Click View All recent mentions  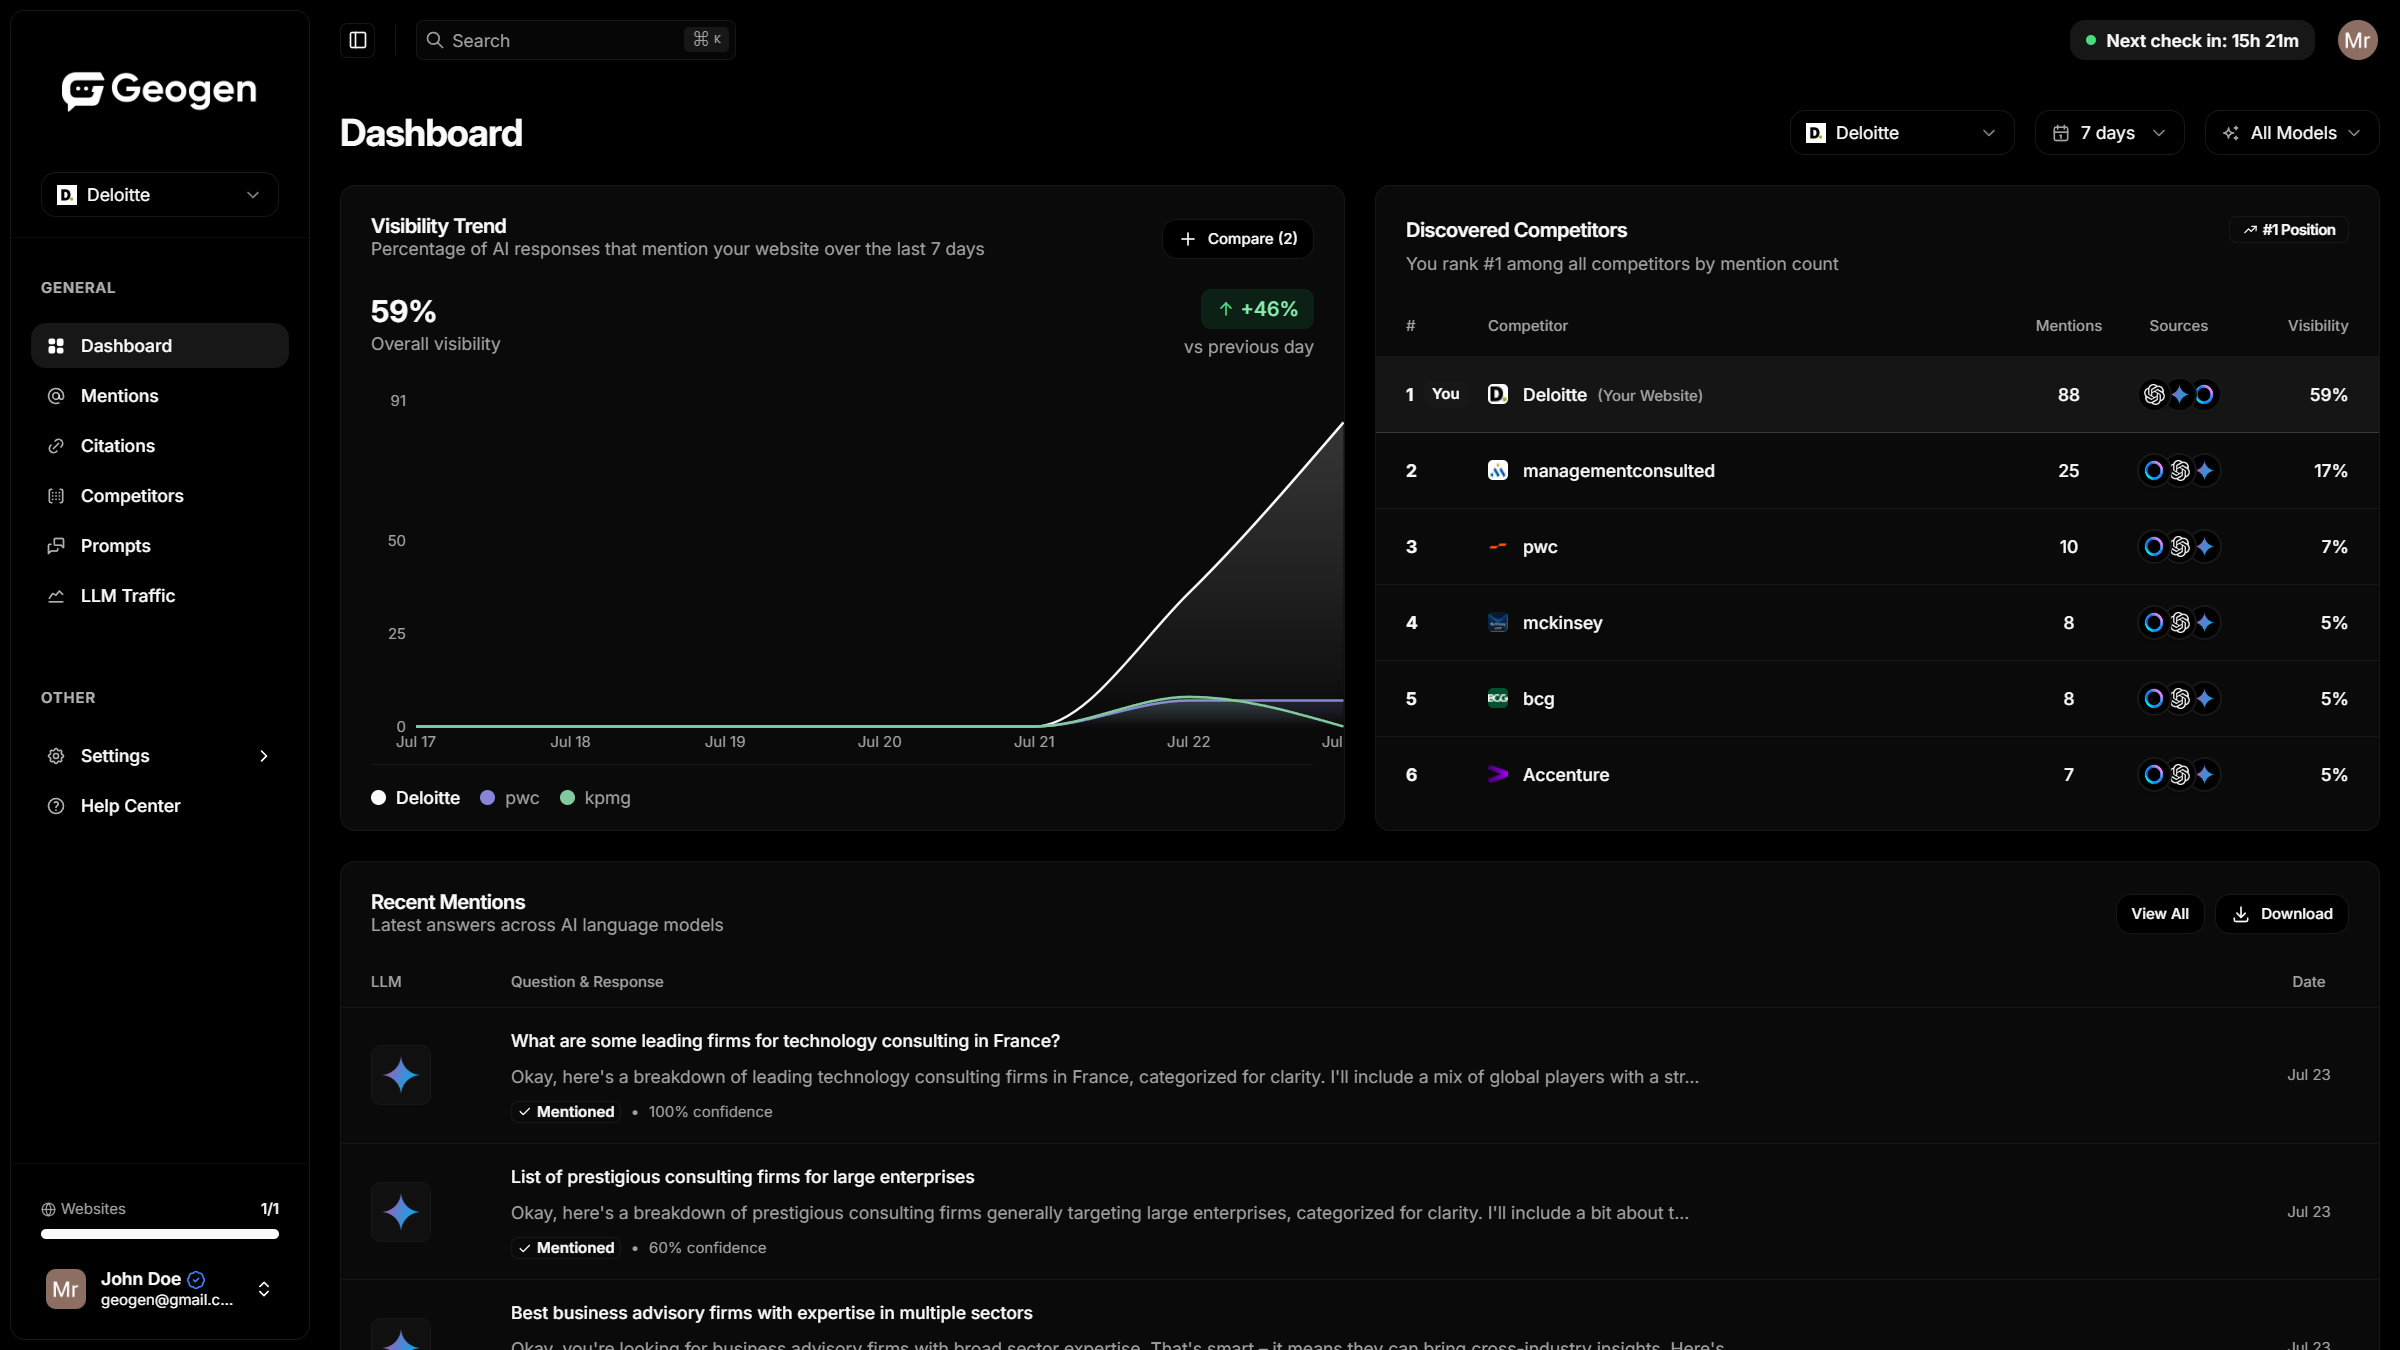[x=2160, y=914]
